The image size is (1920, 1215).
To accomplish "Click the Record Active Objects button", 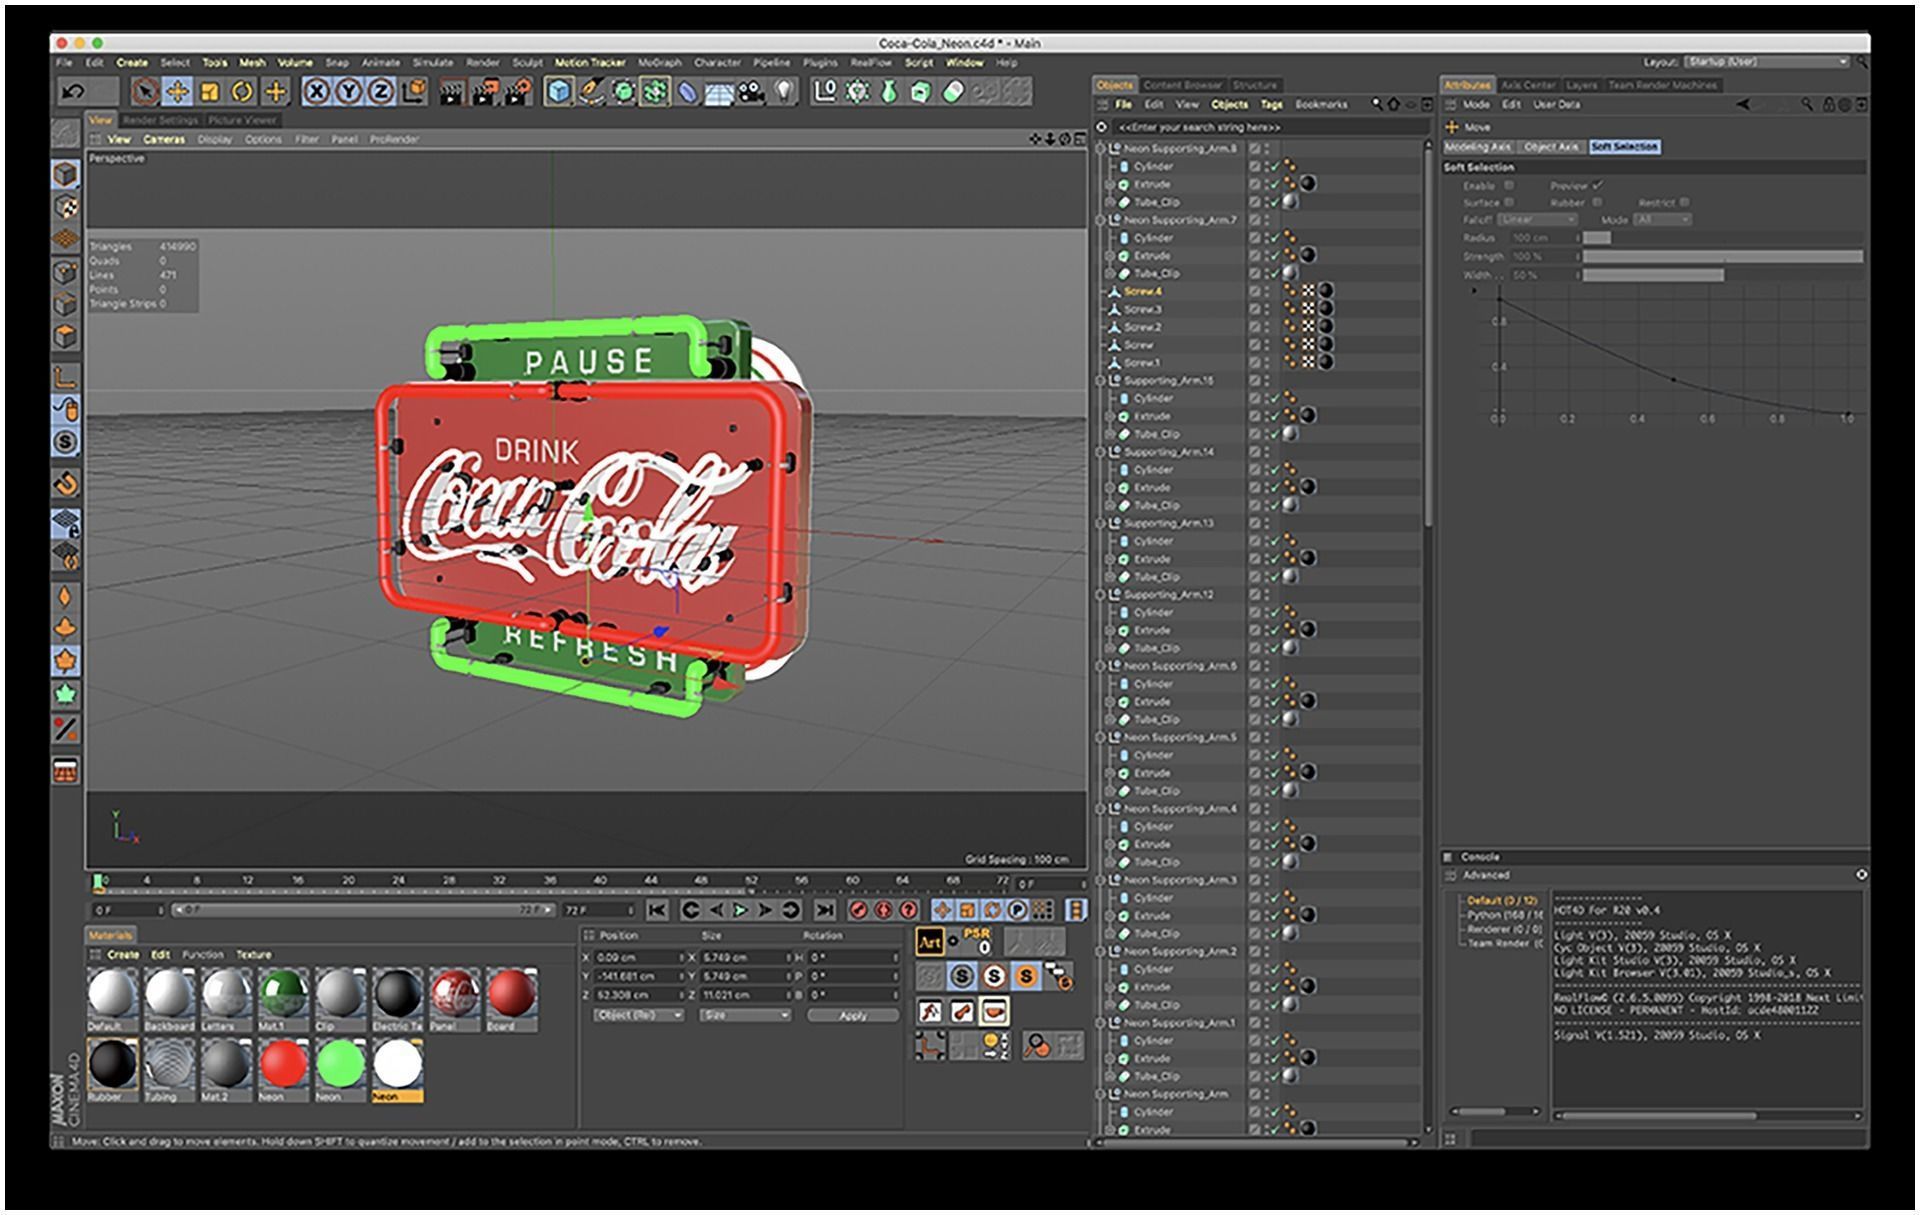I will (x=858, y=910).
